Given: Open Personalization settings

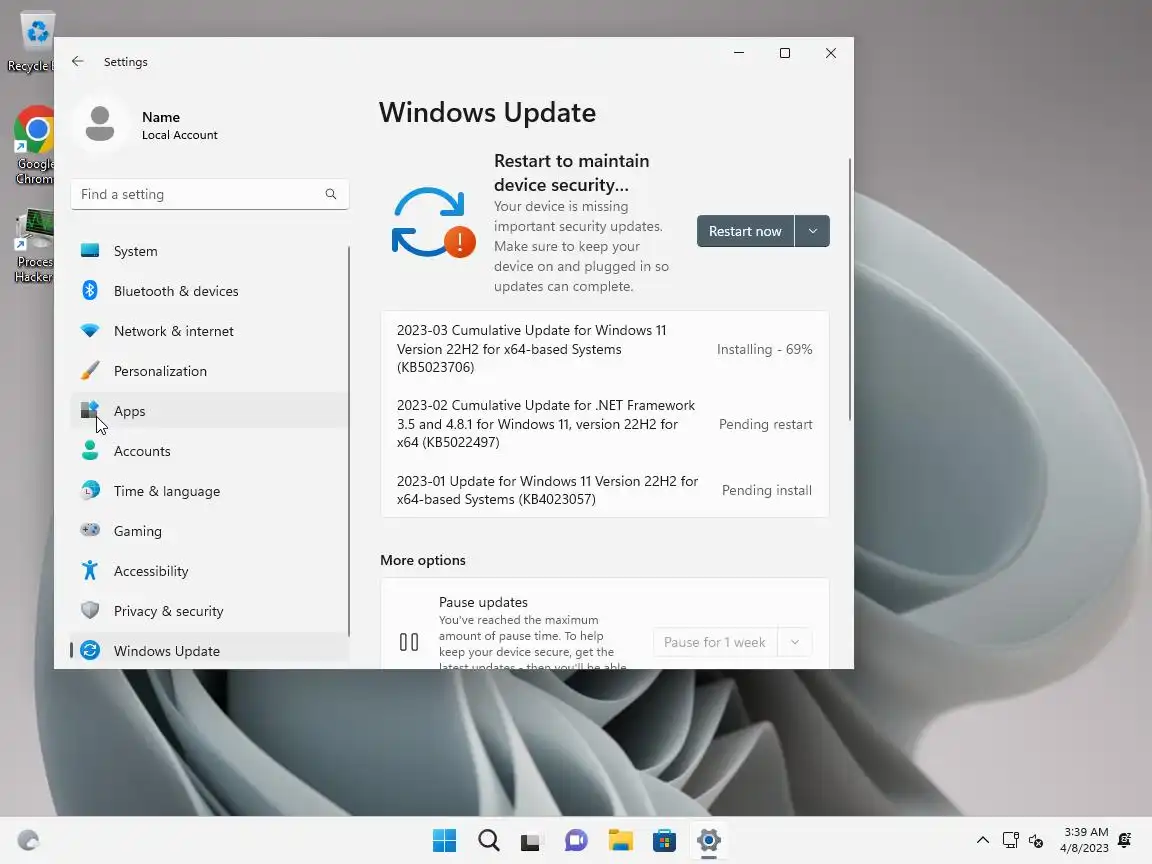Looking at the screenshot, I should [x=209, y=371].
